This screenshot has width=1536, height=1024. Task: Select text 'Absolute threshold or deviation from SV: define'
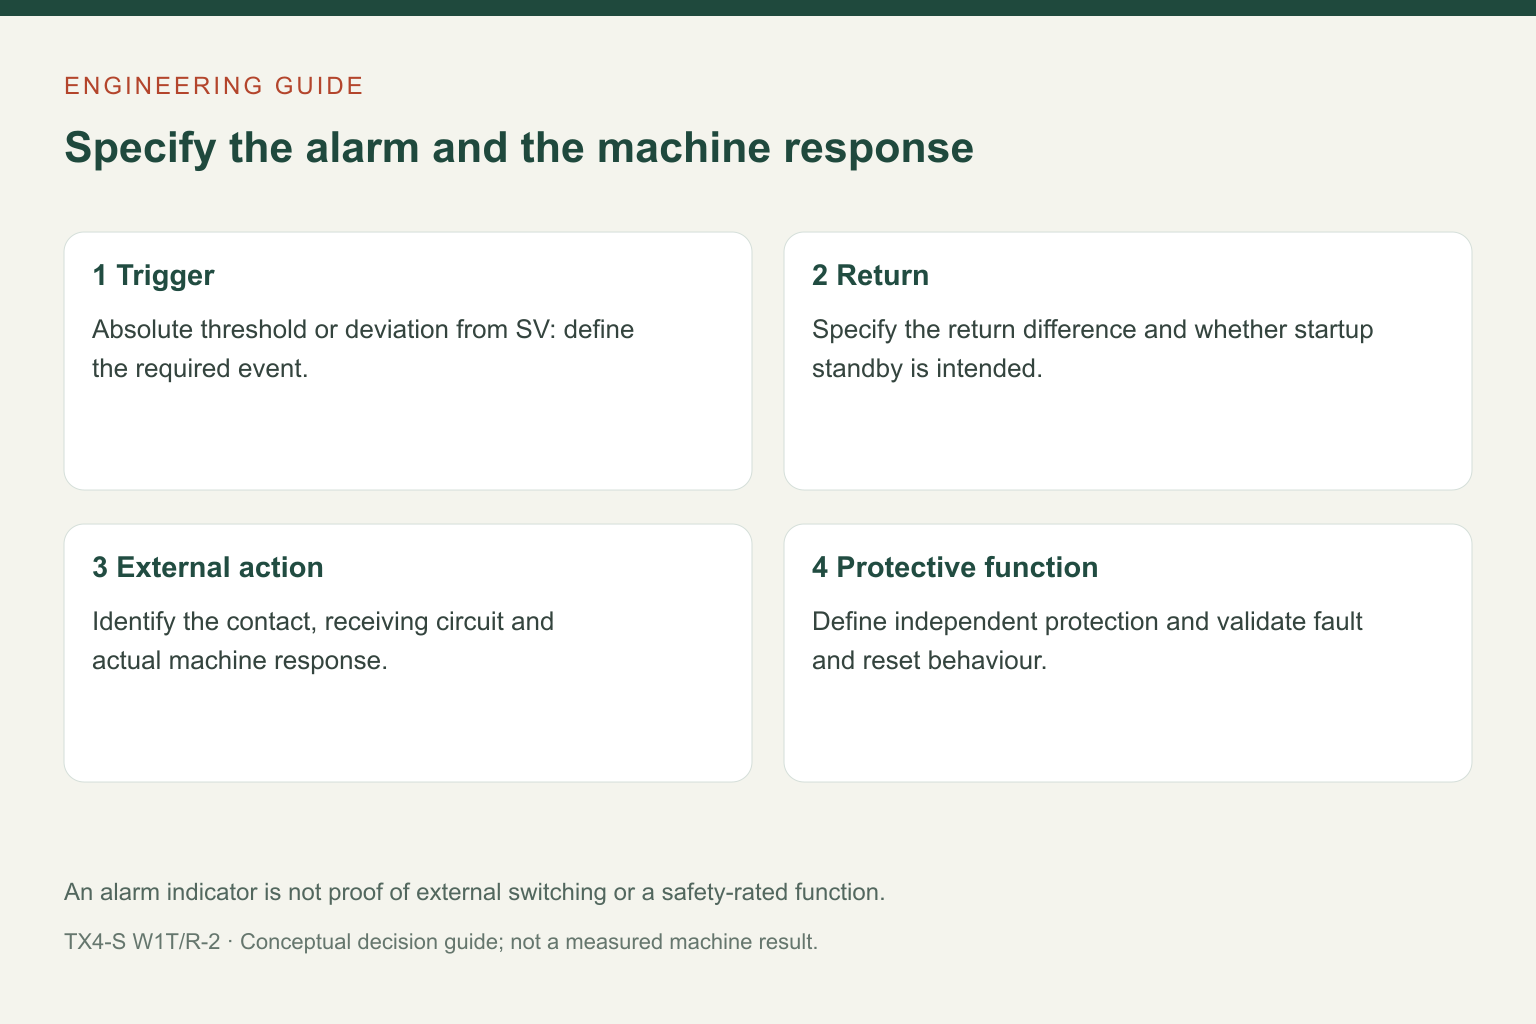pos(363,330)
